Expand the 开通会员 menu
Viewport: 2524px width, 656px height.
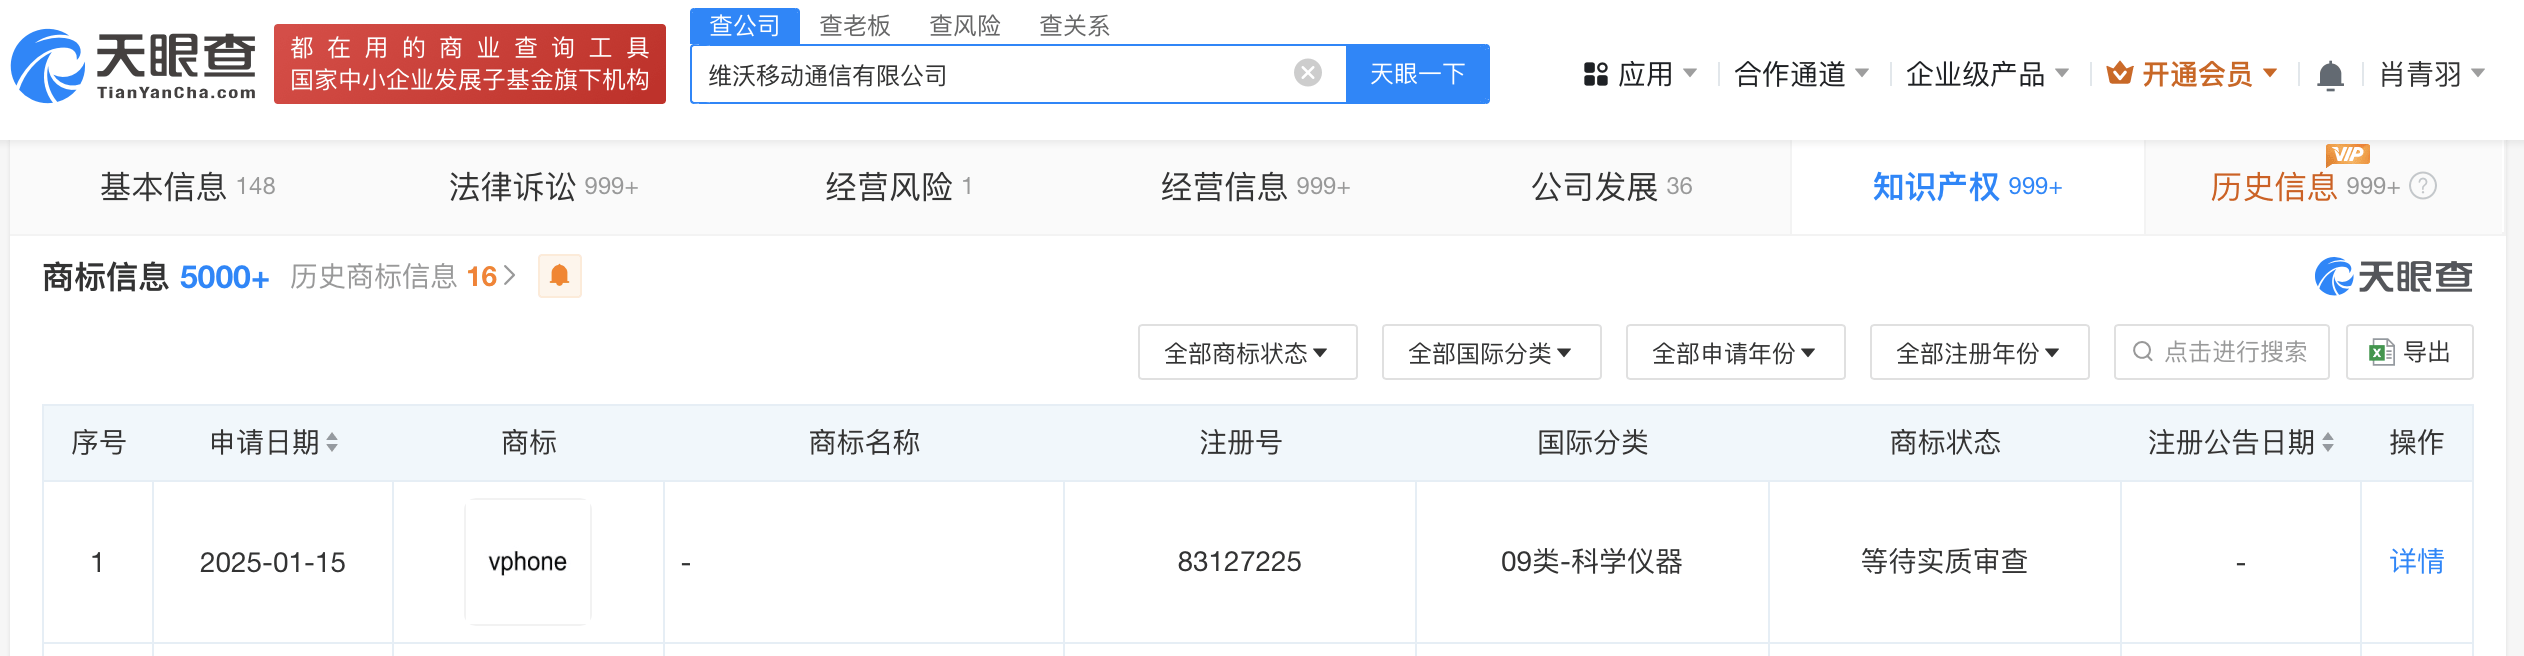pos(2192,74)
